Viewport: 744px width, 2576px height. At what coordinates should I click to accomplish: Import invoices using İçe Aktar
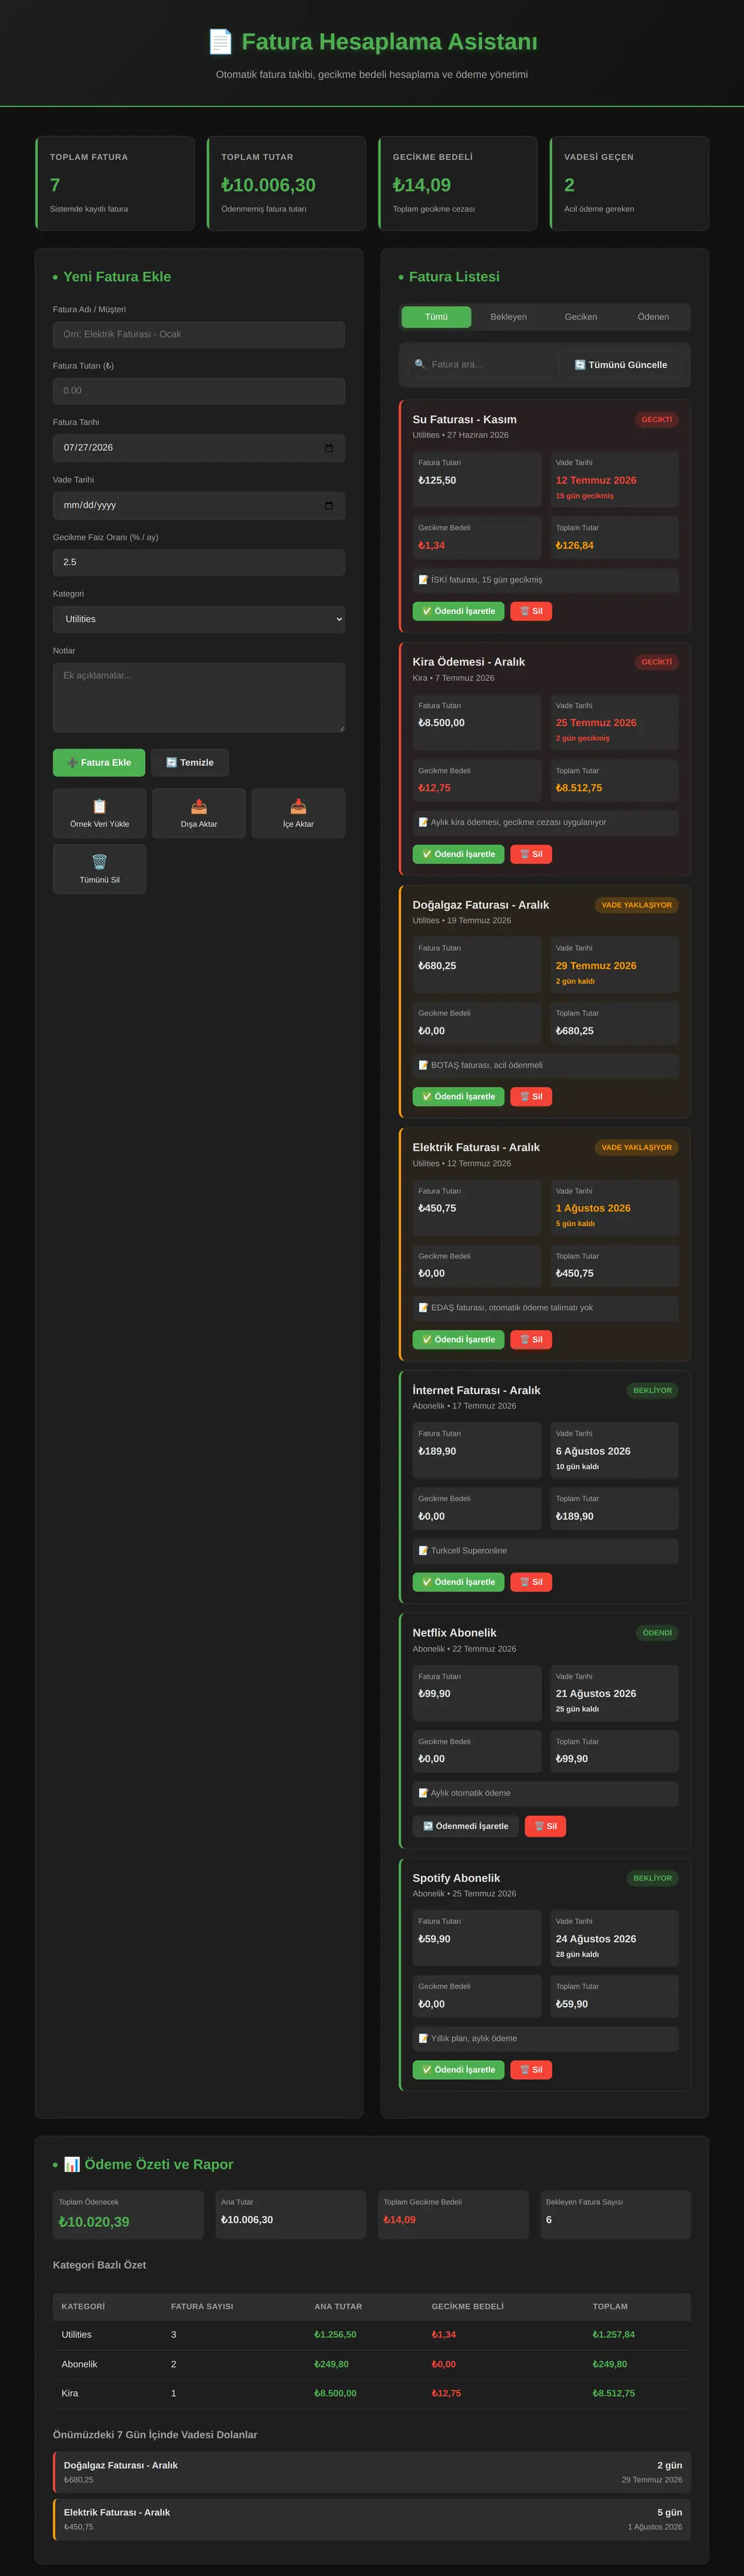[298, 813]
